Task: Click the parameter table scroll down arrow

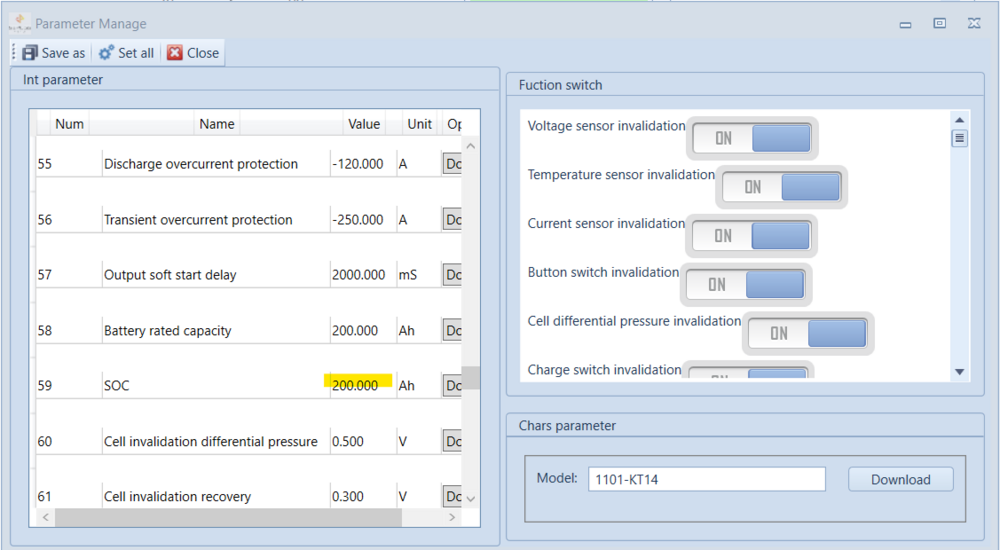Action: 470,497
